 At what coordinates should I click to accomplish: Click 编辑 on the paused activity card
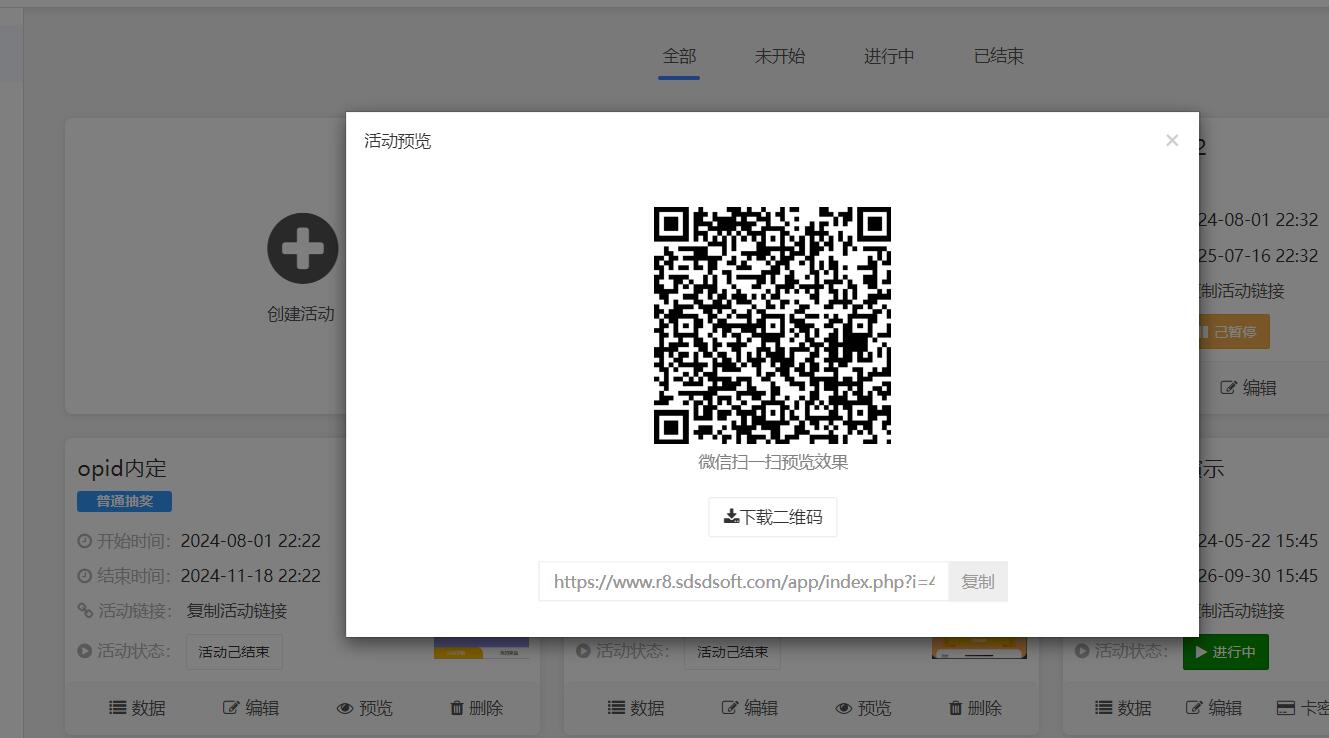[x=1249, y=388]
